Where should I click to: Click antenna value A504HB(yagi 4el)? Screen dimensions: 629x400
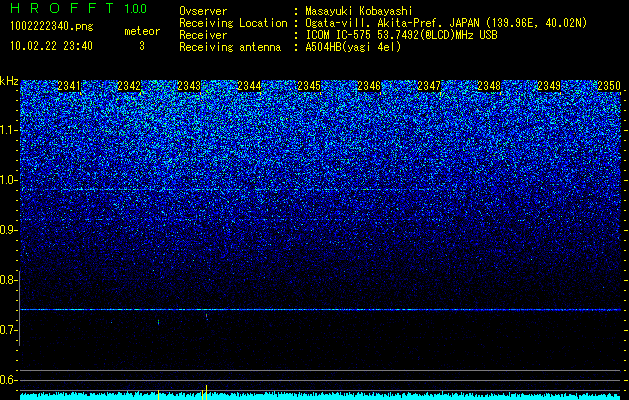pyautogui.click(x=353, y=47)
